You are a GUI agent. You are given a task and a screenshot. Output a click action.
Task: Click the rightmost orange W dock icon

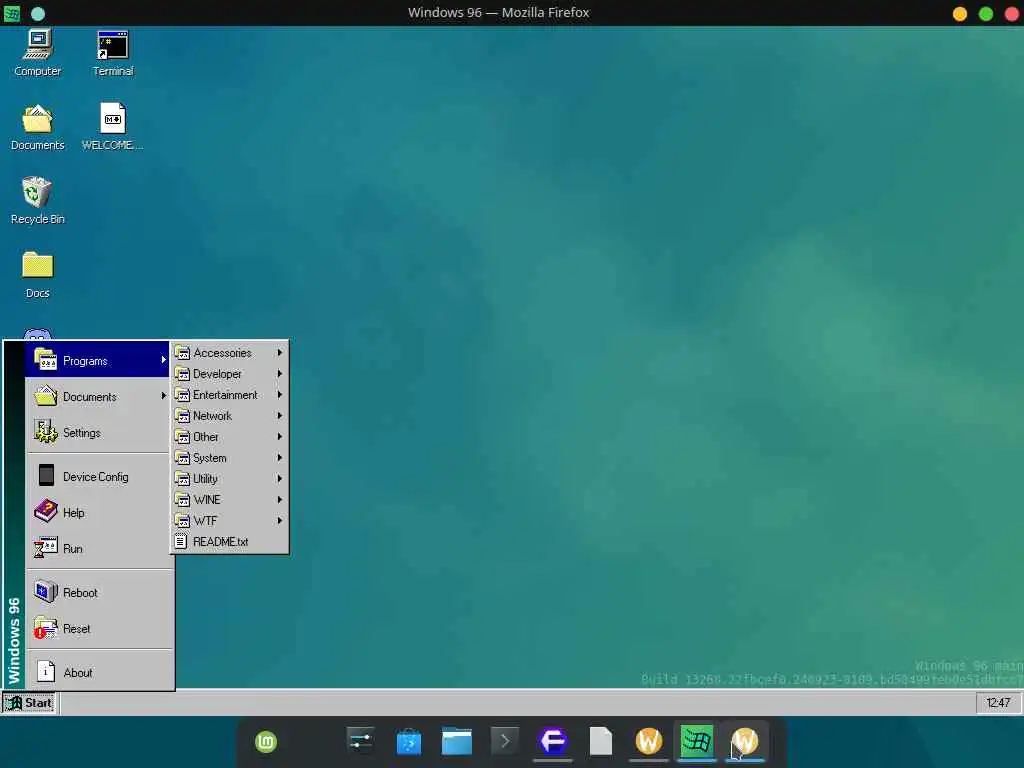(744, 741)
